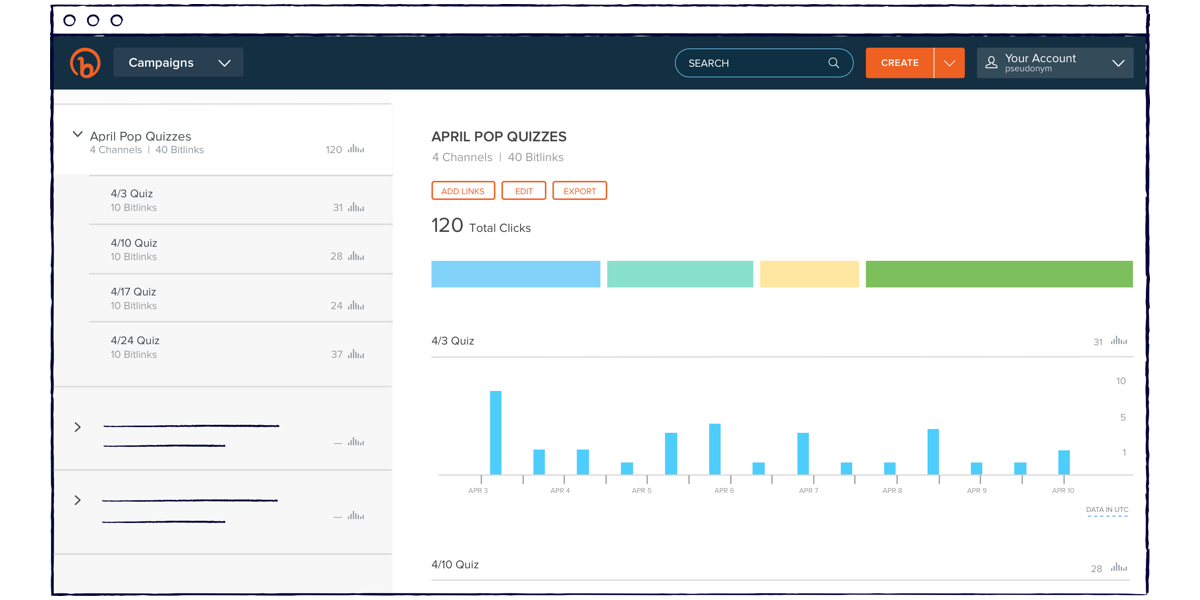Open the Your Account menu
This screenshot has height=600, width=1200.
[1055, 63]
